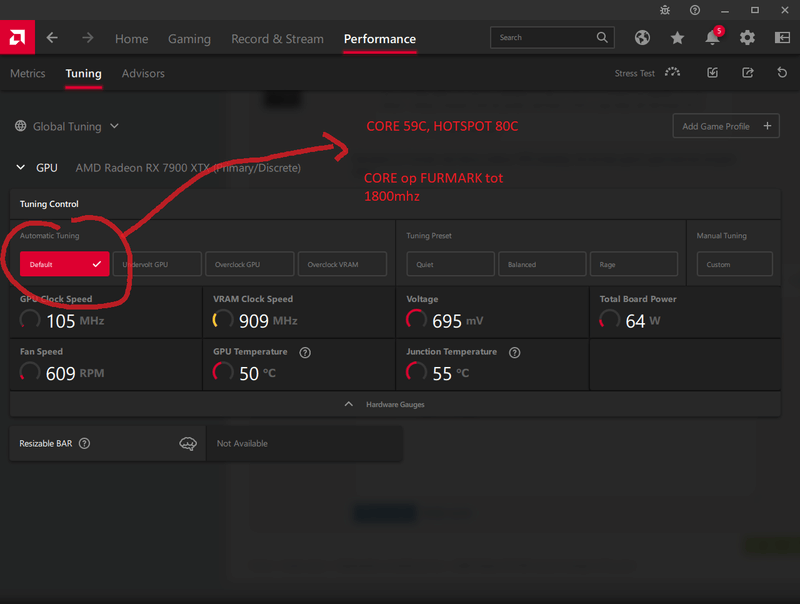
Task: Go back with the left arrow
Action: [x=52, y=38]
